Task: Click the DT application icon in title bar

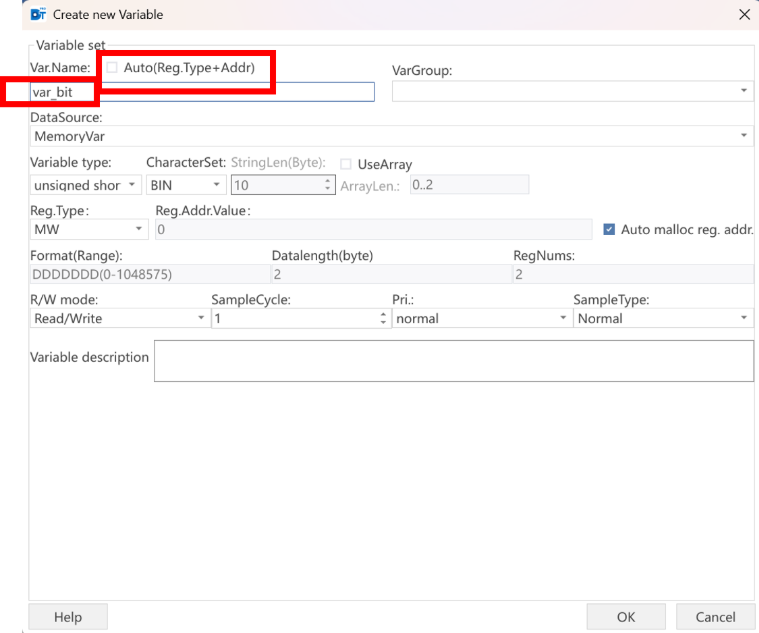Action: click(x=38, y=15)
